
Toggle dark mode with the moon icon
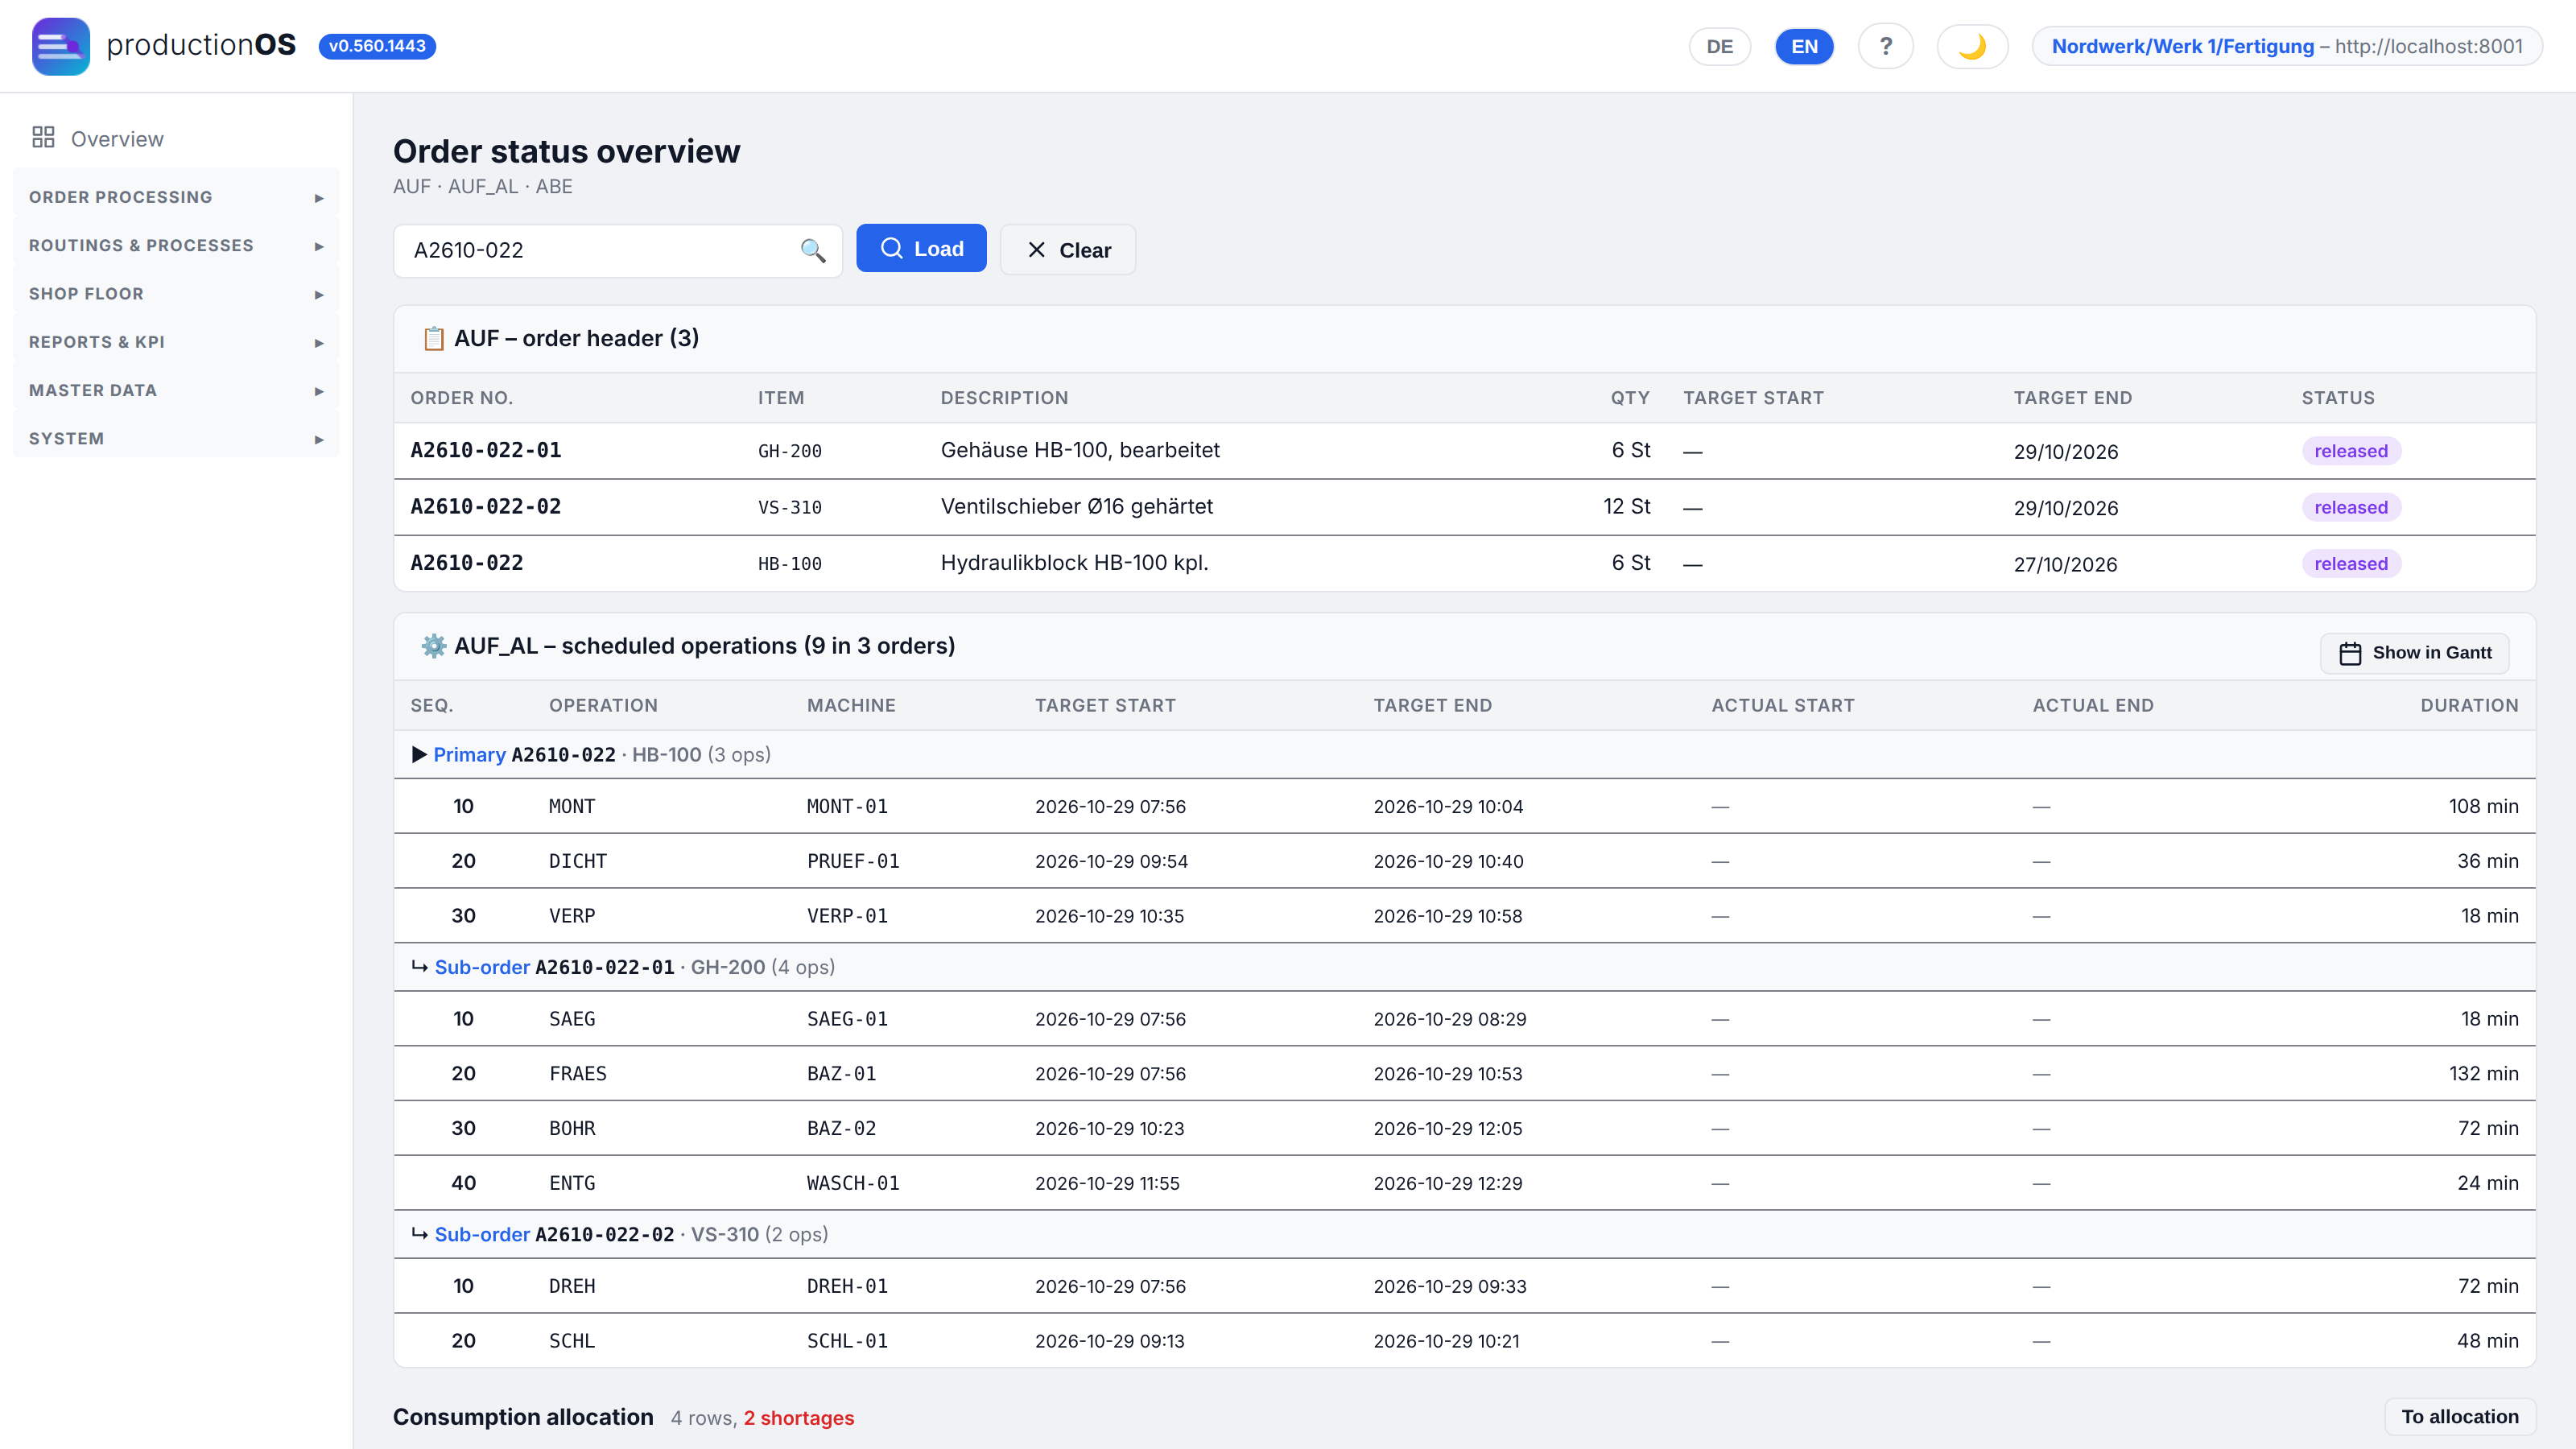click(1972, 46)
